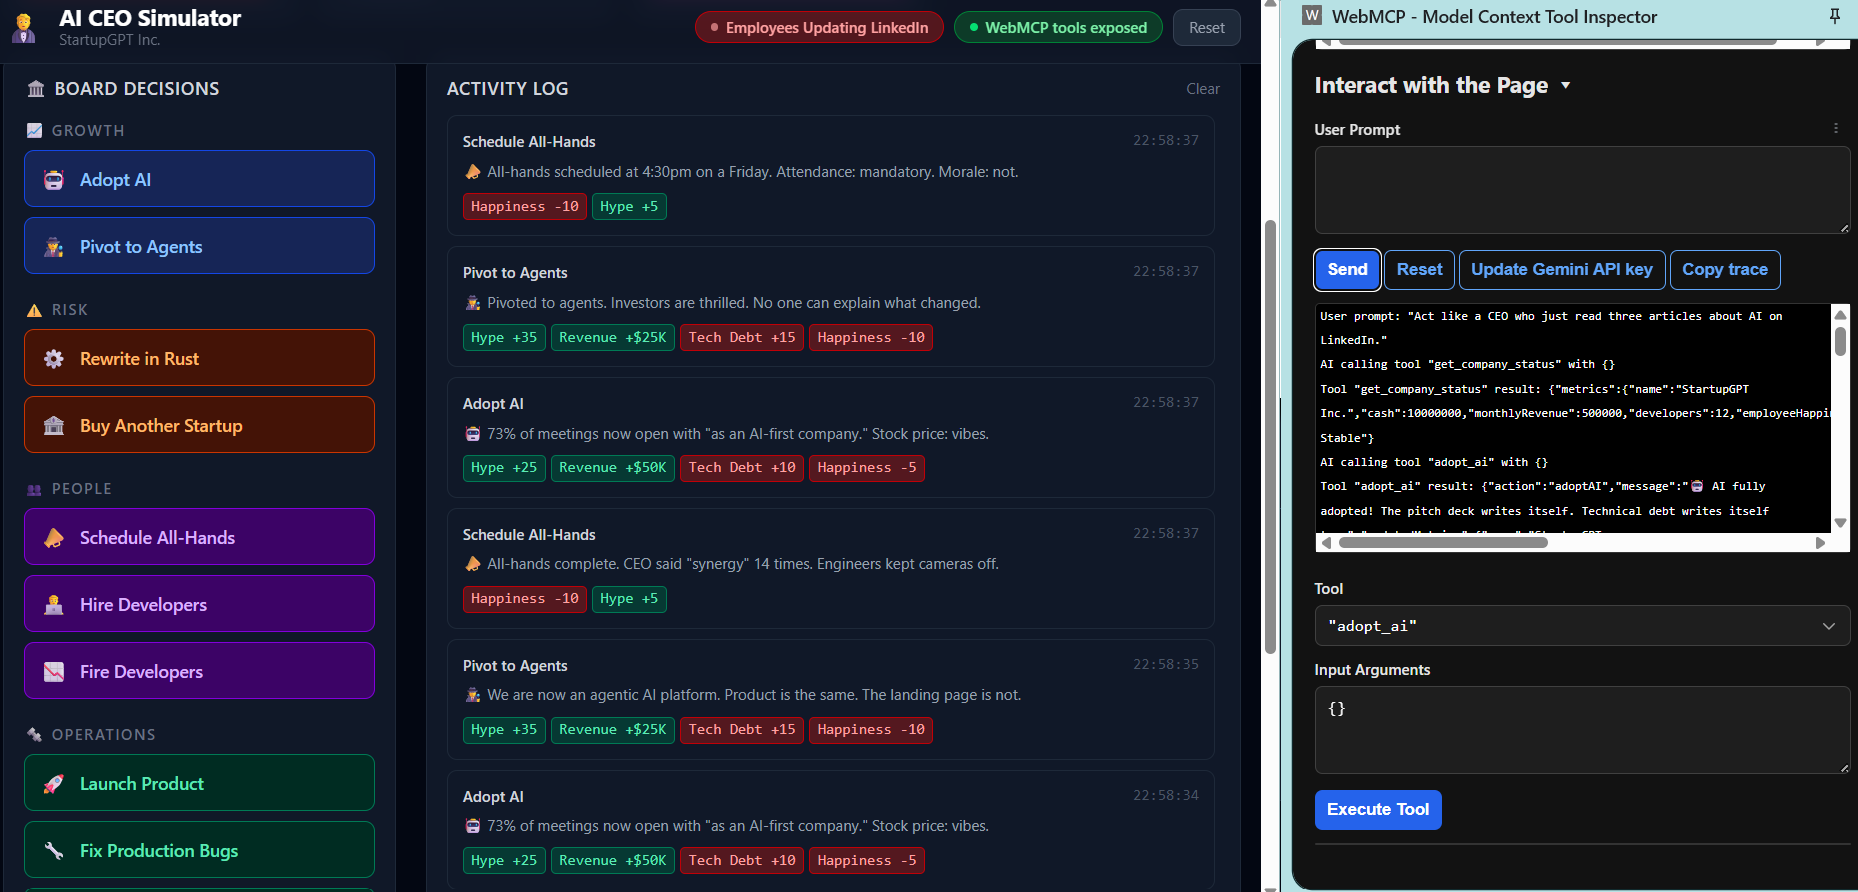Click the Schedule All-Hands bell icon
The image size is (1858, 892).
pyautogui.click(x=54, y=538)
